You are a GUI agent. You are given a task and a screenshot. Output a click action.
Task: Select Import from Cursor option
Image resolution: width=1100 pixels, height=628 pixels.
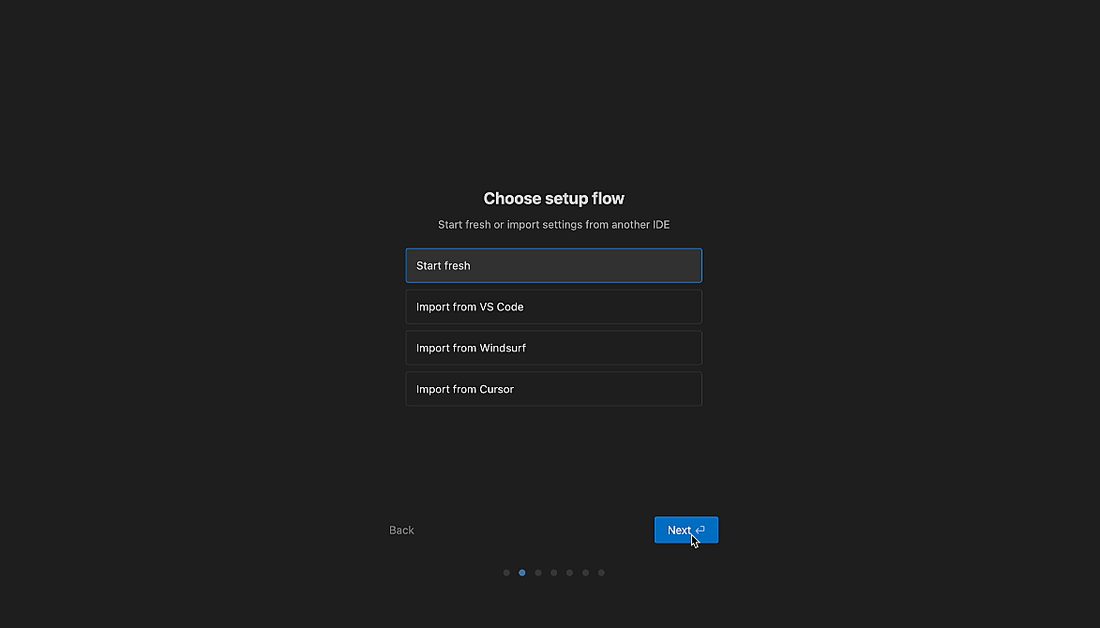pyautogui.click(x=554, y=389)
